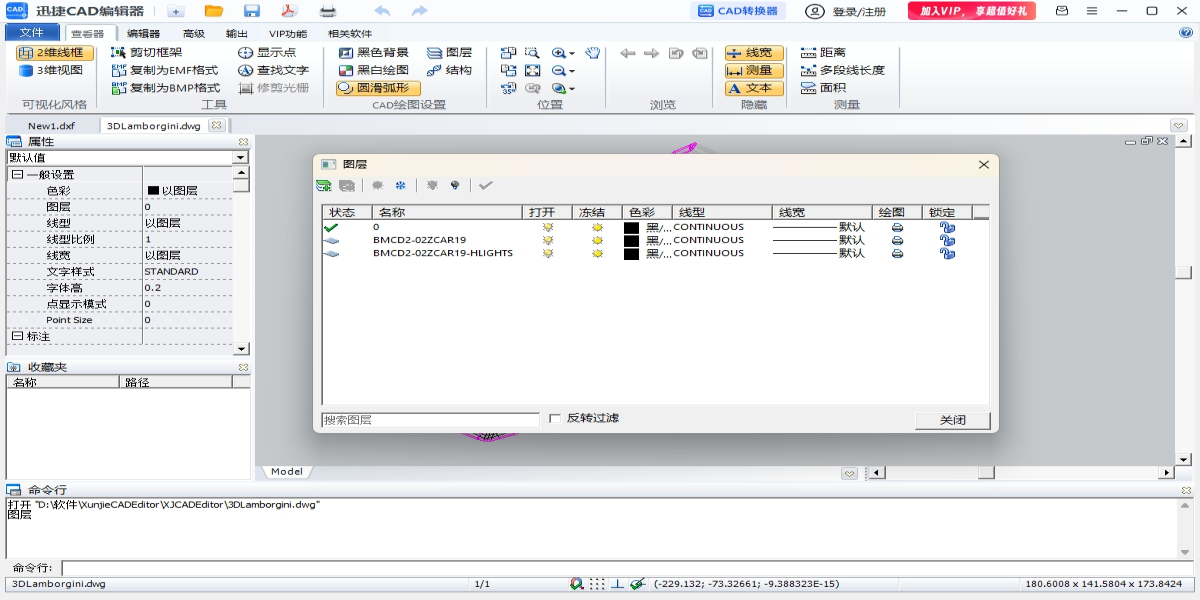The image size is (1200, 600).
Task: Expand the 标注 section in properties
Action: (17, 337)
